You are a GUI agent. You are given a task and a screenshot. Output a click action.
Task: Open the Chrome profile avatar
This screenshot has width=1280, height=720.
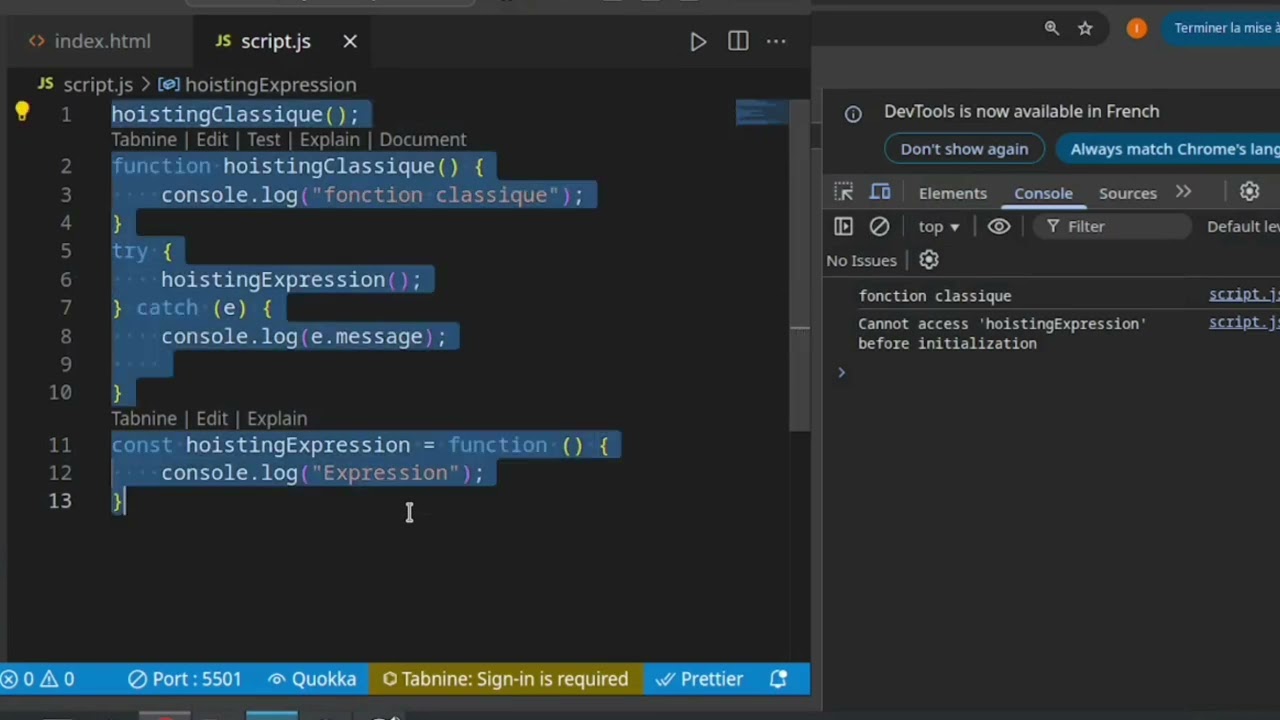coord(1136,28)
